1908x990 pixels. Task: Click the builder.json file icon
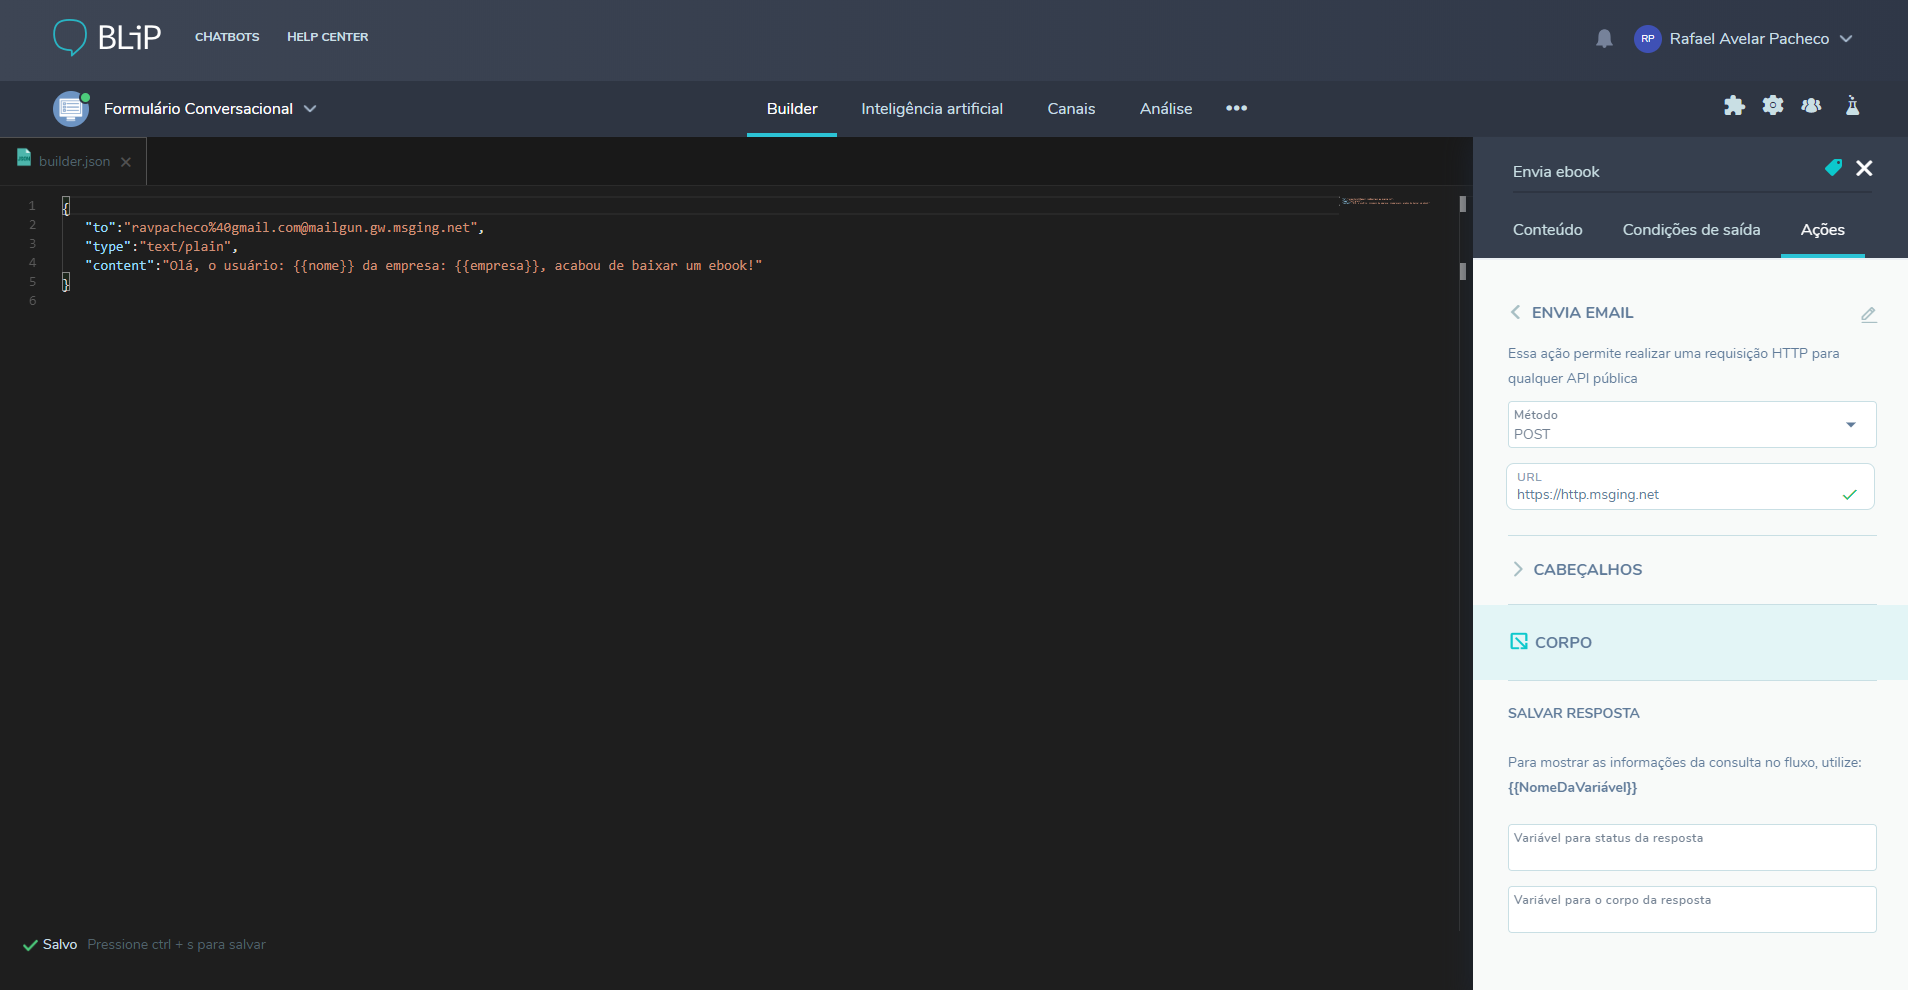(x=24, y=157)
